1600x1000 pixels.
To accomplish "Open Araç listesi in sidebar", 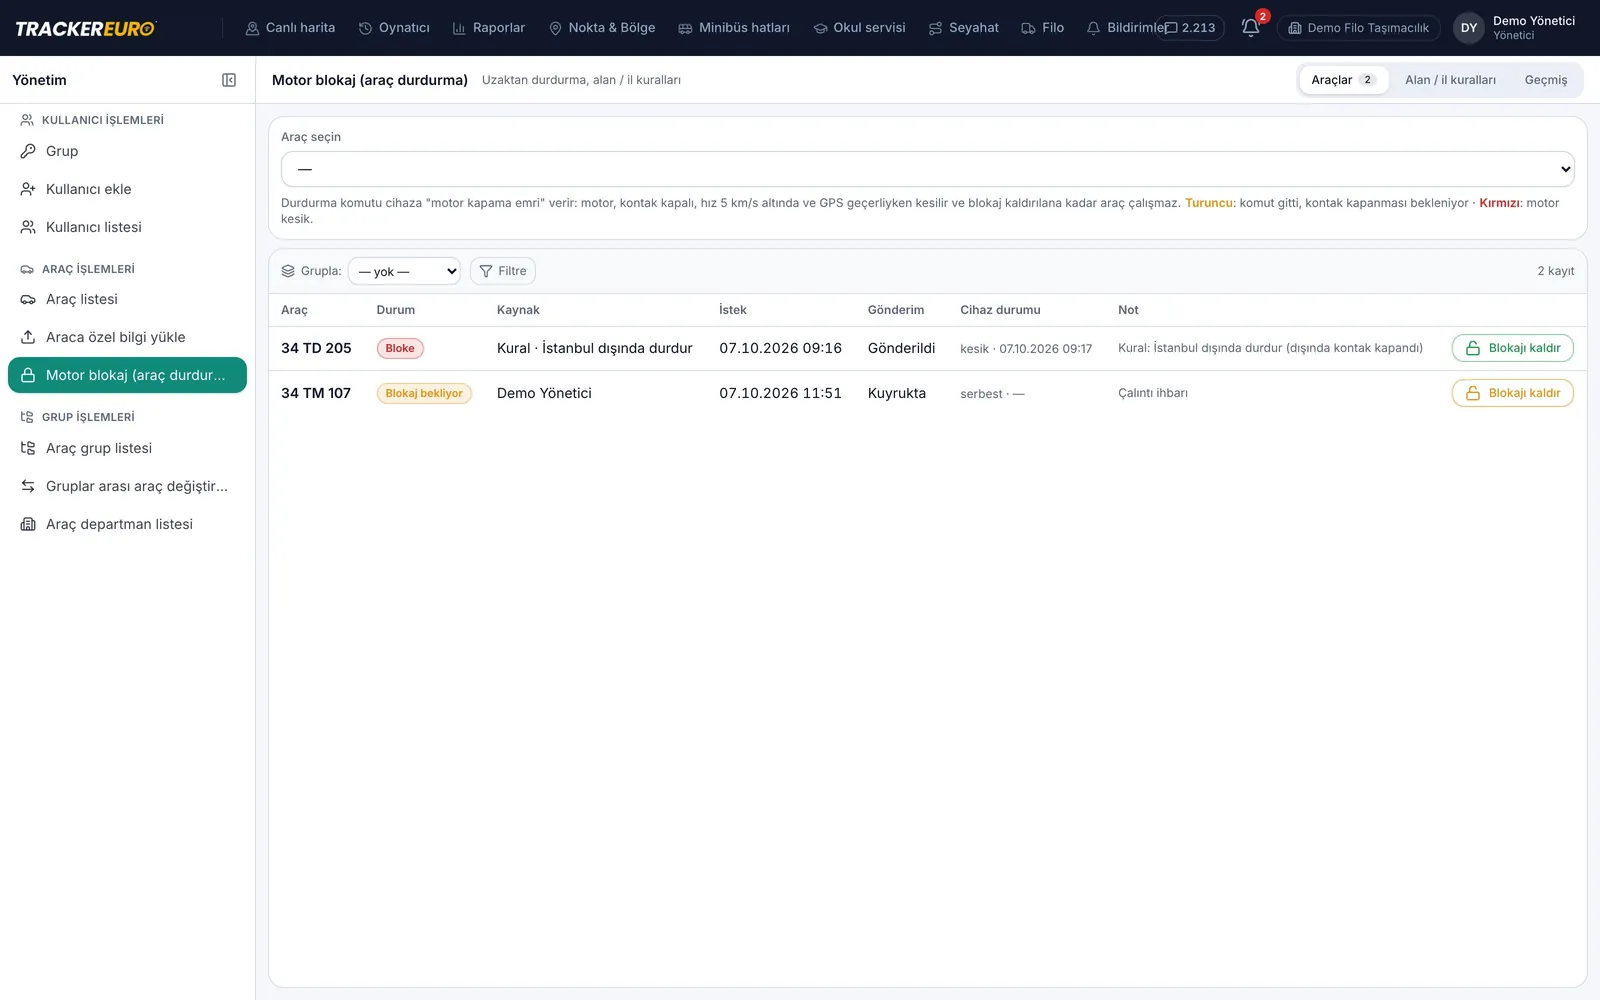I will (x=127, y=299).
